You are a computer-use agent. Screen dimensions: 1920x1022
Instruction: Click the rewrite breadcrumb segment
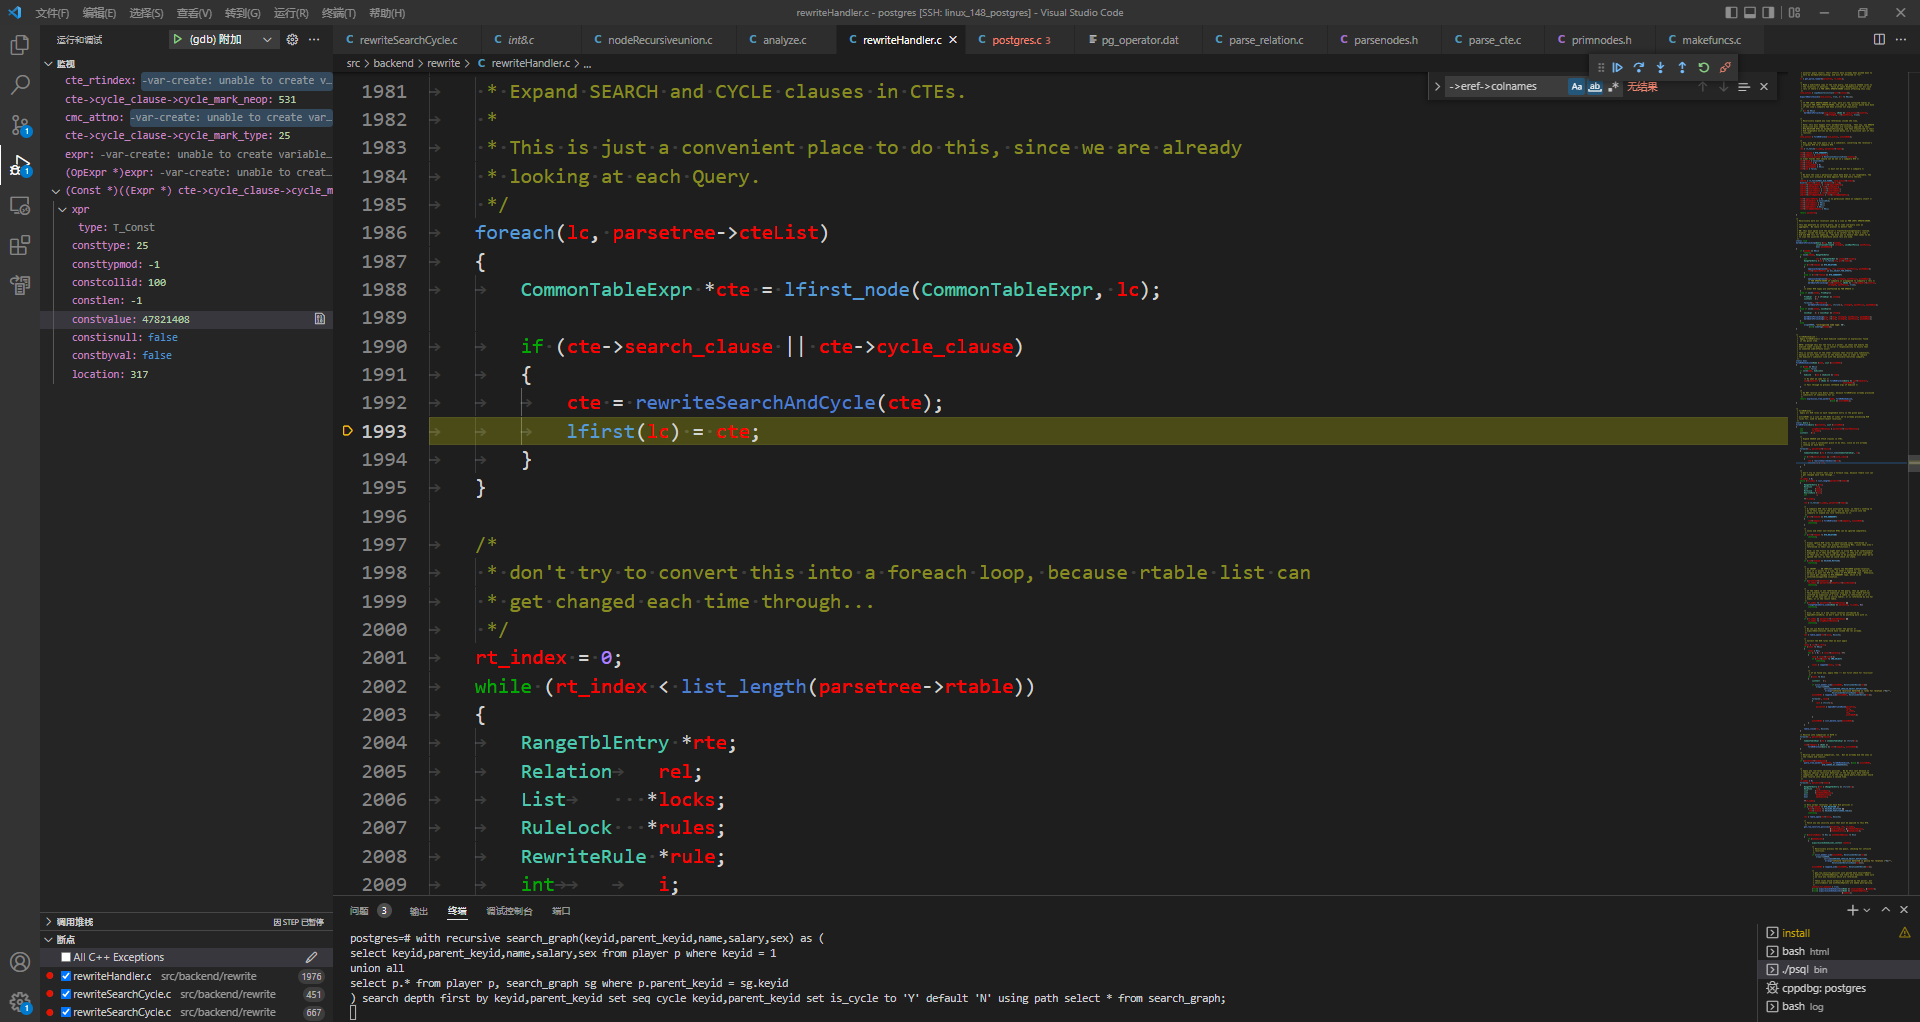click(x=443, y=63)
